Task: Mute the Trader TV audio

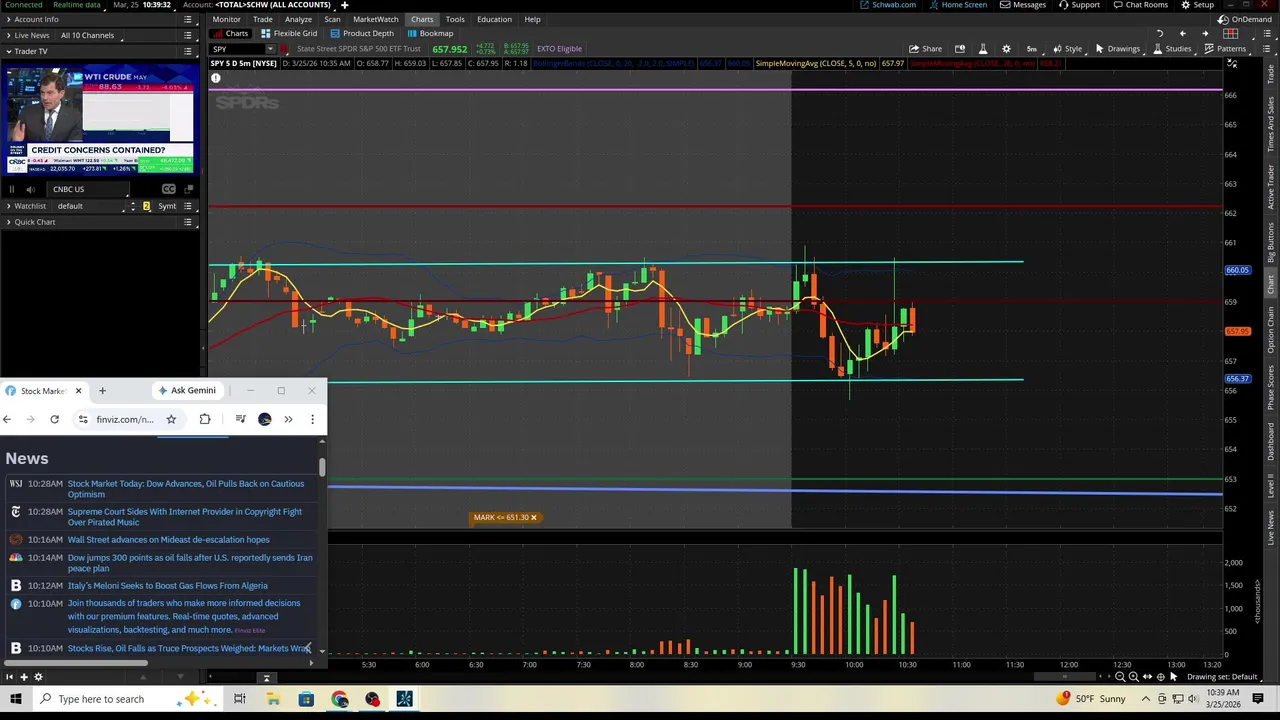Action: [x=31, y=189]
